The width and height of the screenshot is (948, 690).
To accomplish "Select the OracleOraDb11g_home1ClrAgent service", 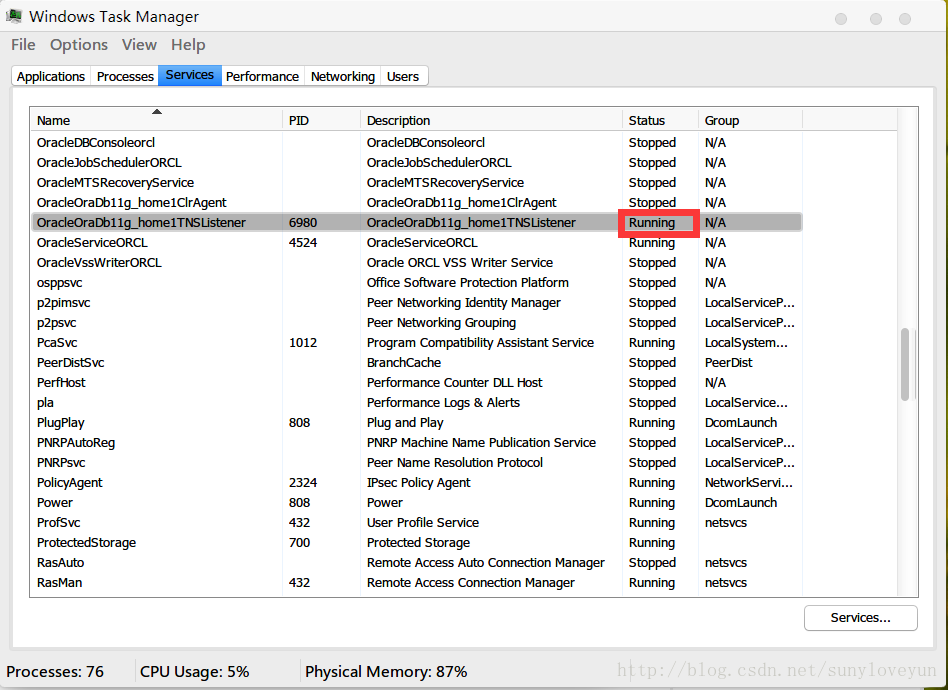I will click(131, 203).
